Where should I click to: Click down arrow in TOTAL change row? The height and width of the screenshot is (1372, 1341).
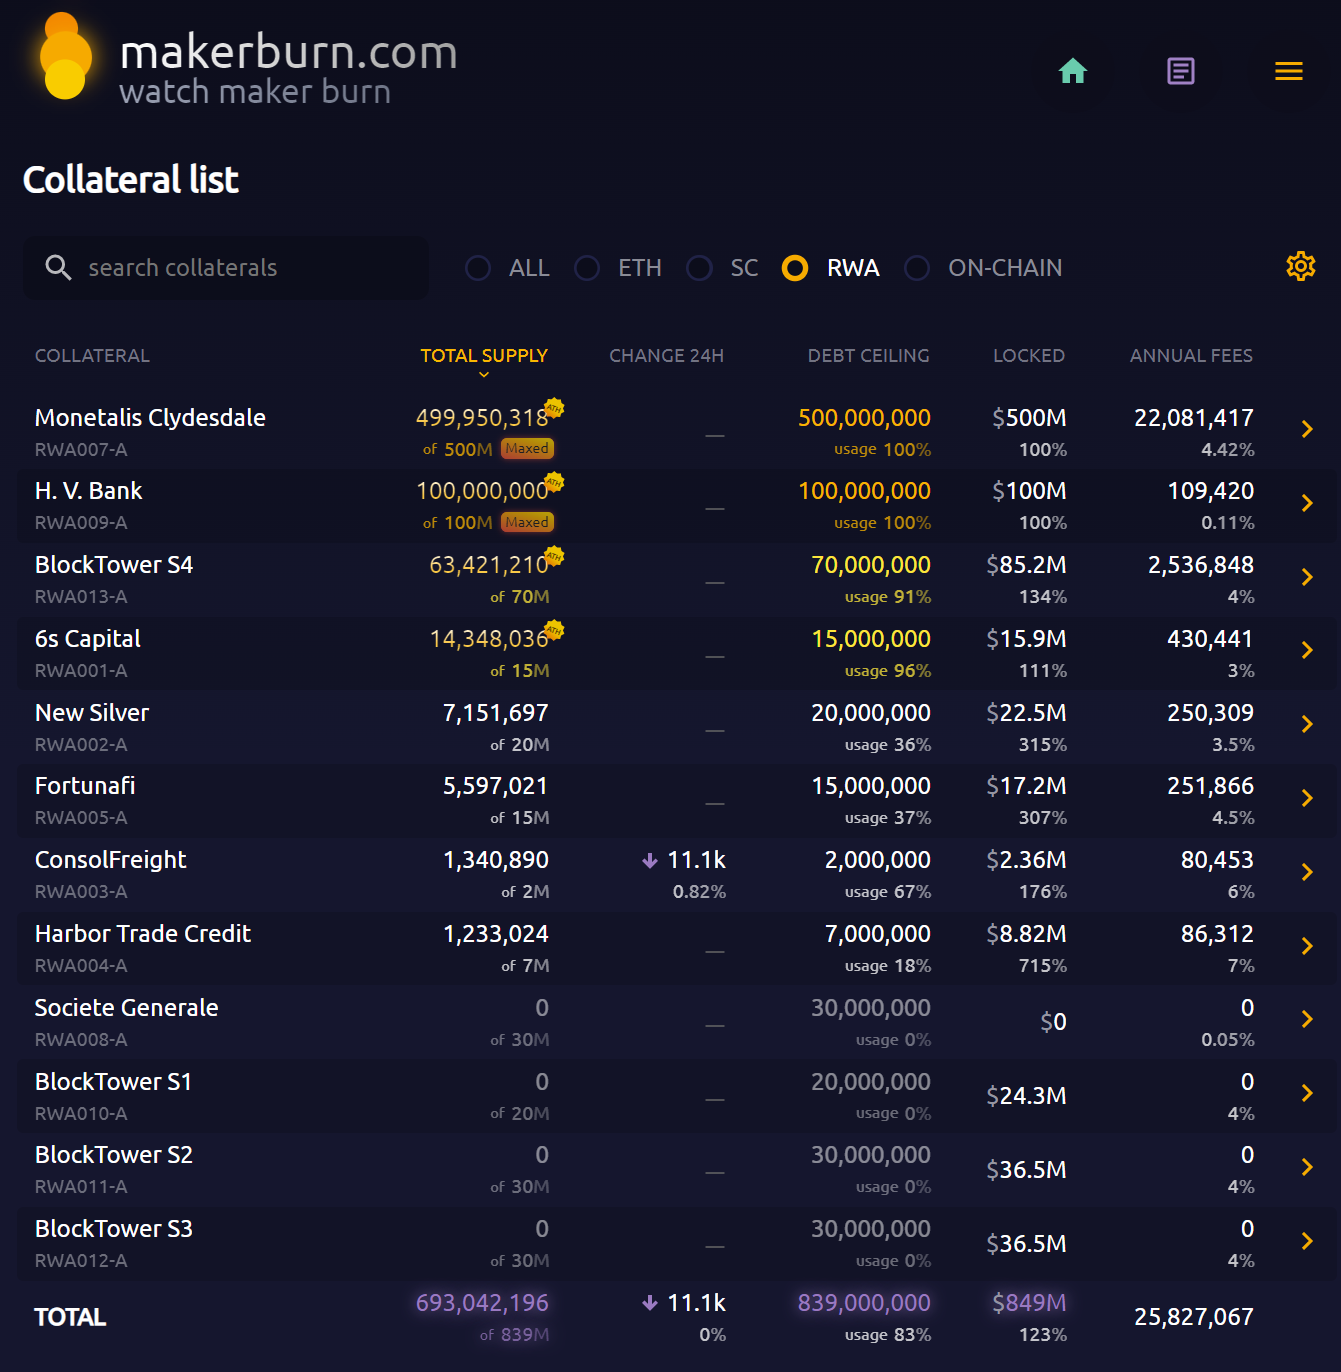[650, 1303]
